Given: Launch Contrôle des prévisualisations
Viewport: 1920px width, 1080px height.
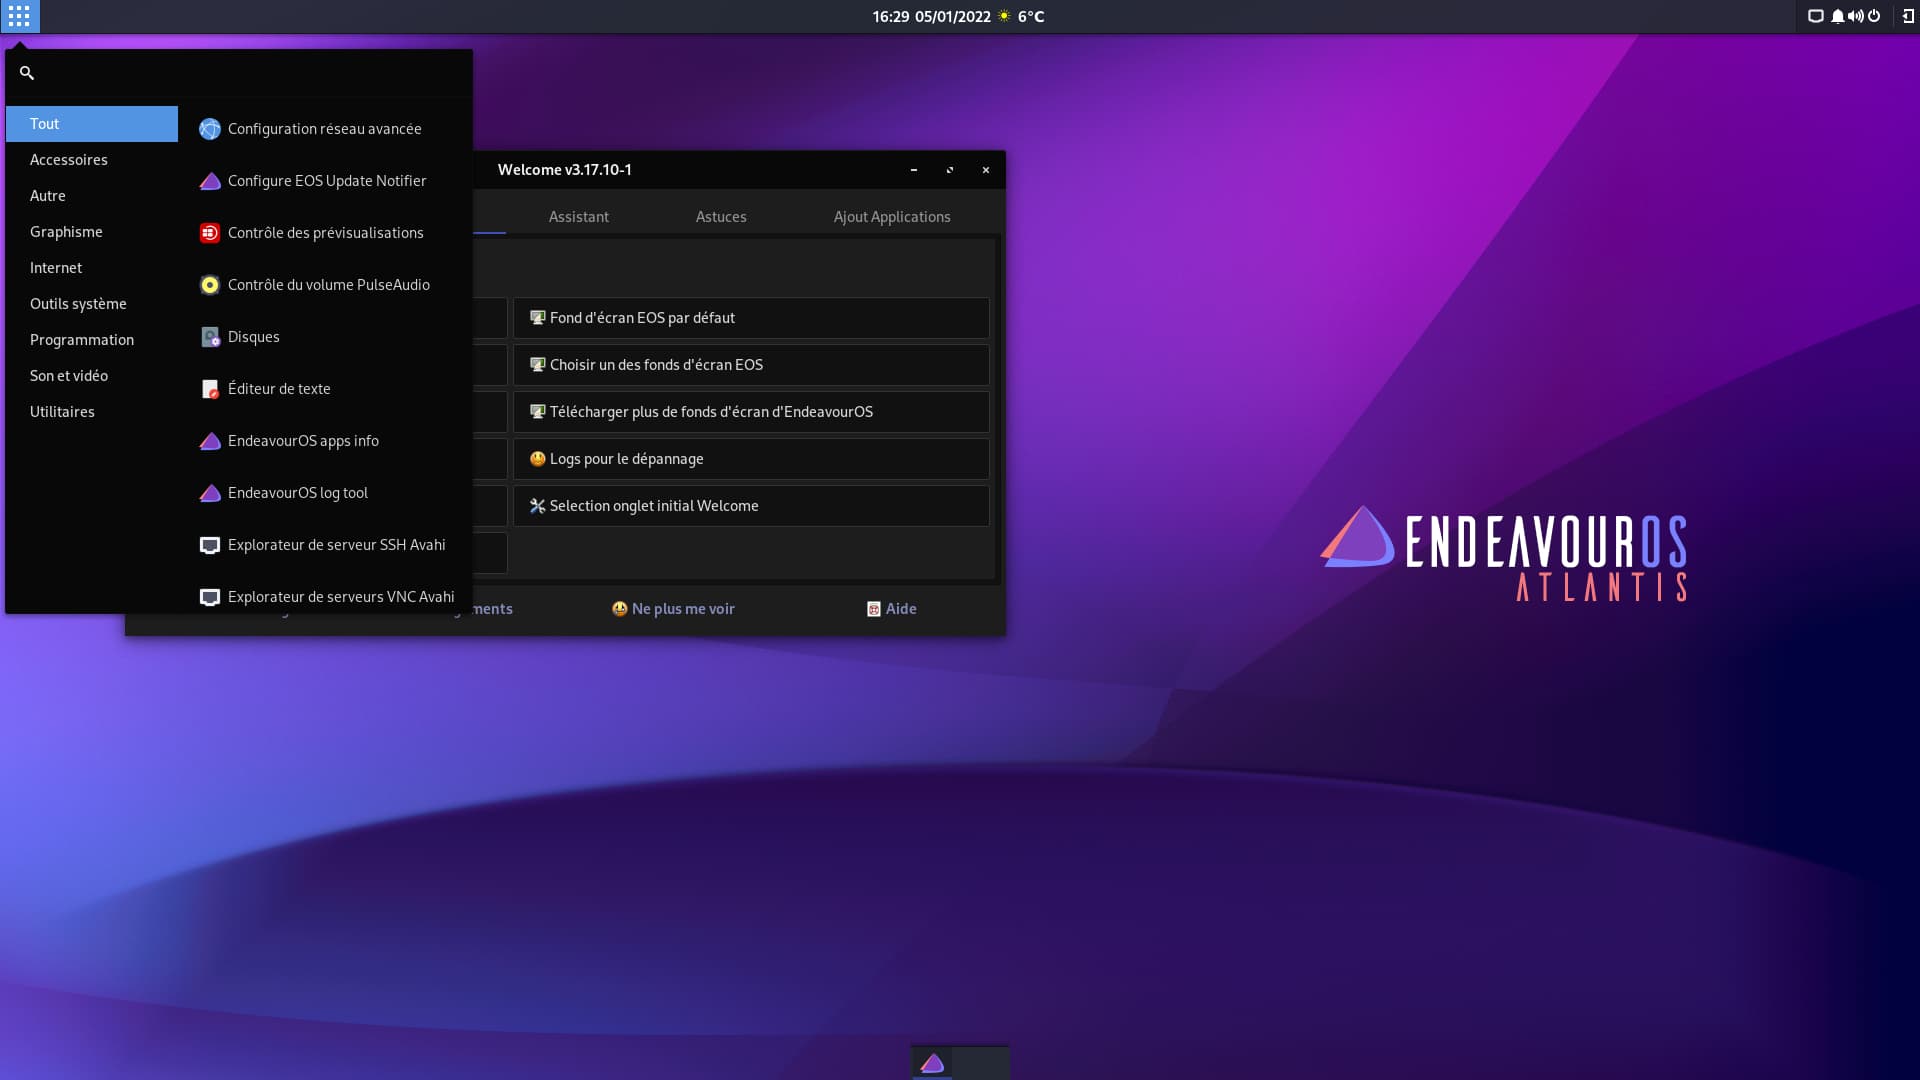Looking at the screenshot, I should click(x=327, y=233).
